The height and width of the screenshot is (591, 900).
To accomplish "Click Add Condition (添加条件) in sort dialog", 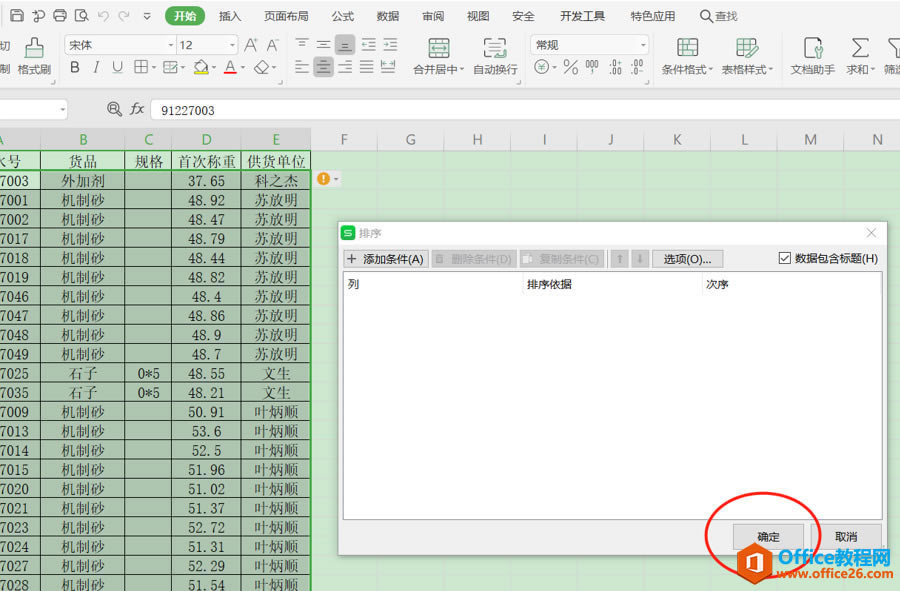I will pos(386,259).
